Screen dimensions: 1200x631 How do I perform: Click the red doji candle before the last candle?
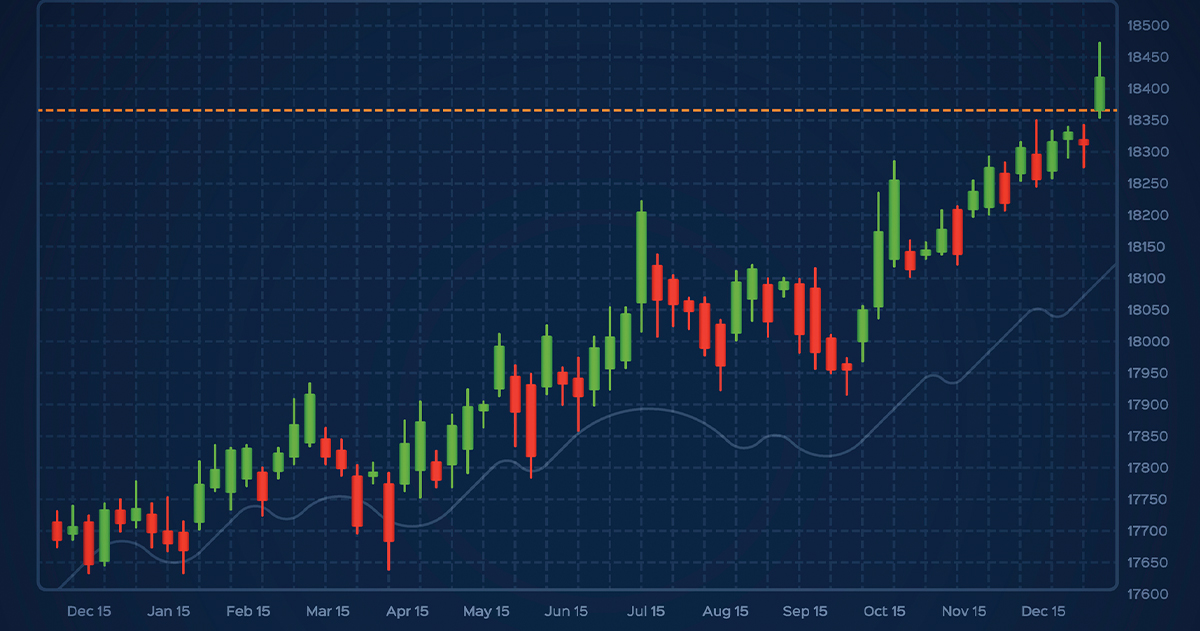[x=1083, y=143]
